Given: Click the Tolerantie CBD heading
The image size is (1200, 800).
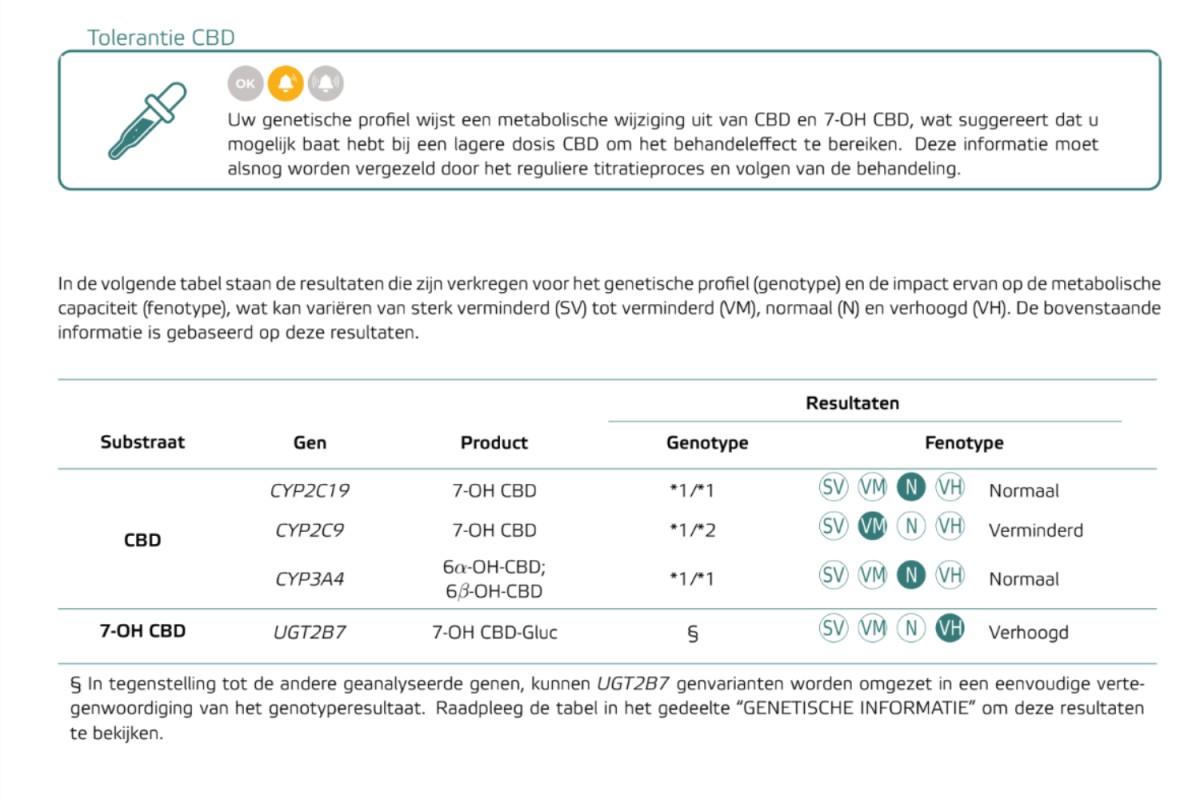Looking at the screenshot, I should pyautogui.click(x=161, y=38).
